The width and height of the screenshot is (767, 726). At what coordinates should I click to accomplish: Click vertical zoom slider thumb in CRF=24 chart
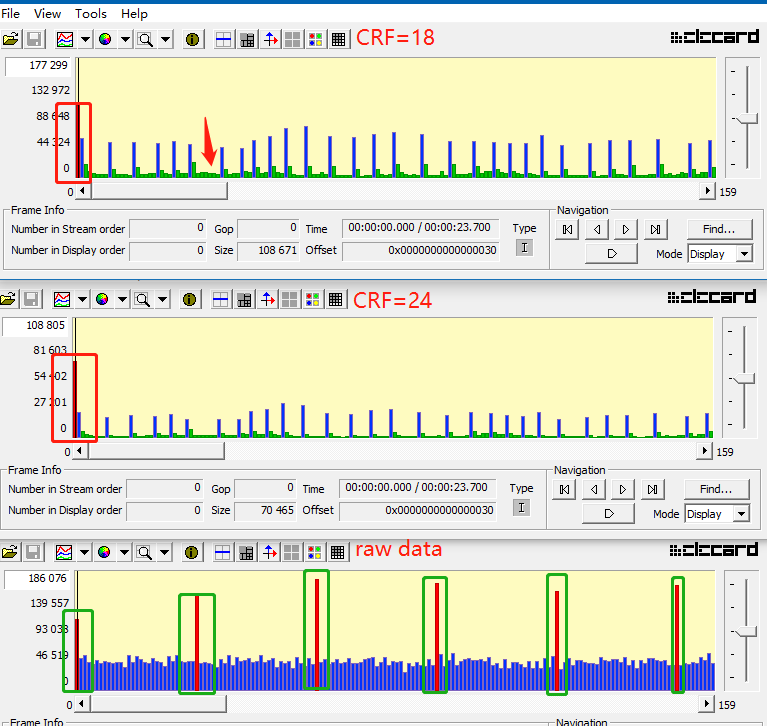click(x=744, y=379)
